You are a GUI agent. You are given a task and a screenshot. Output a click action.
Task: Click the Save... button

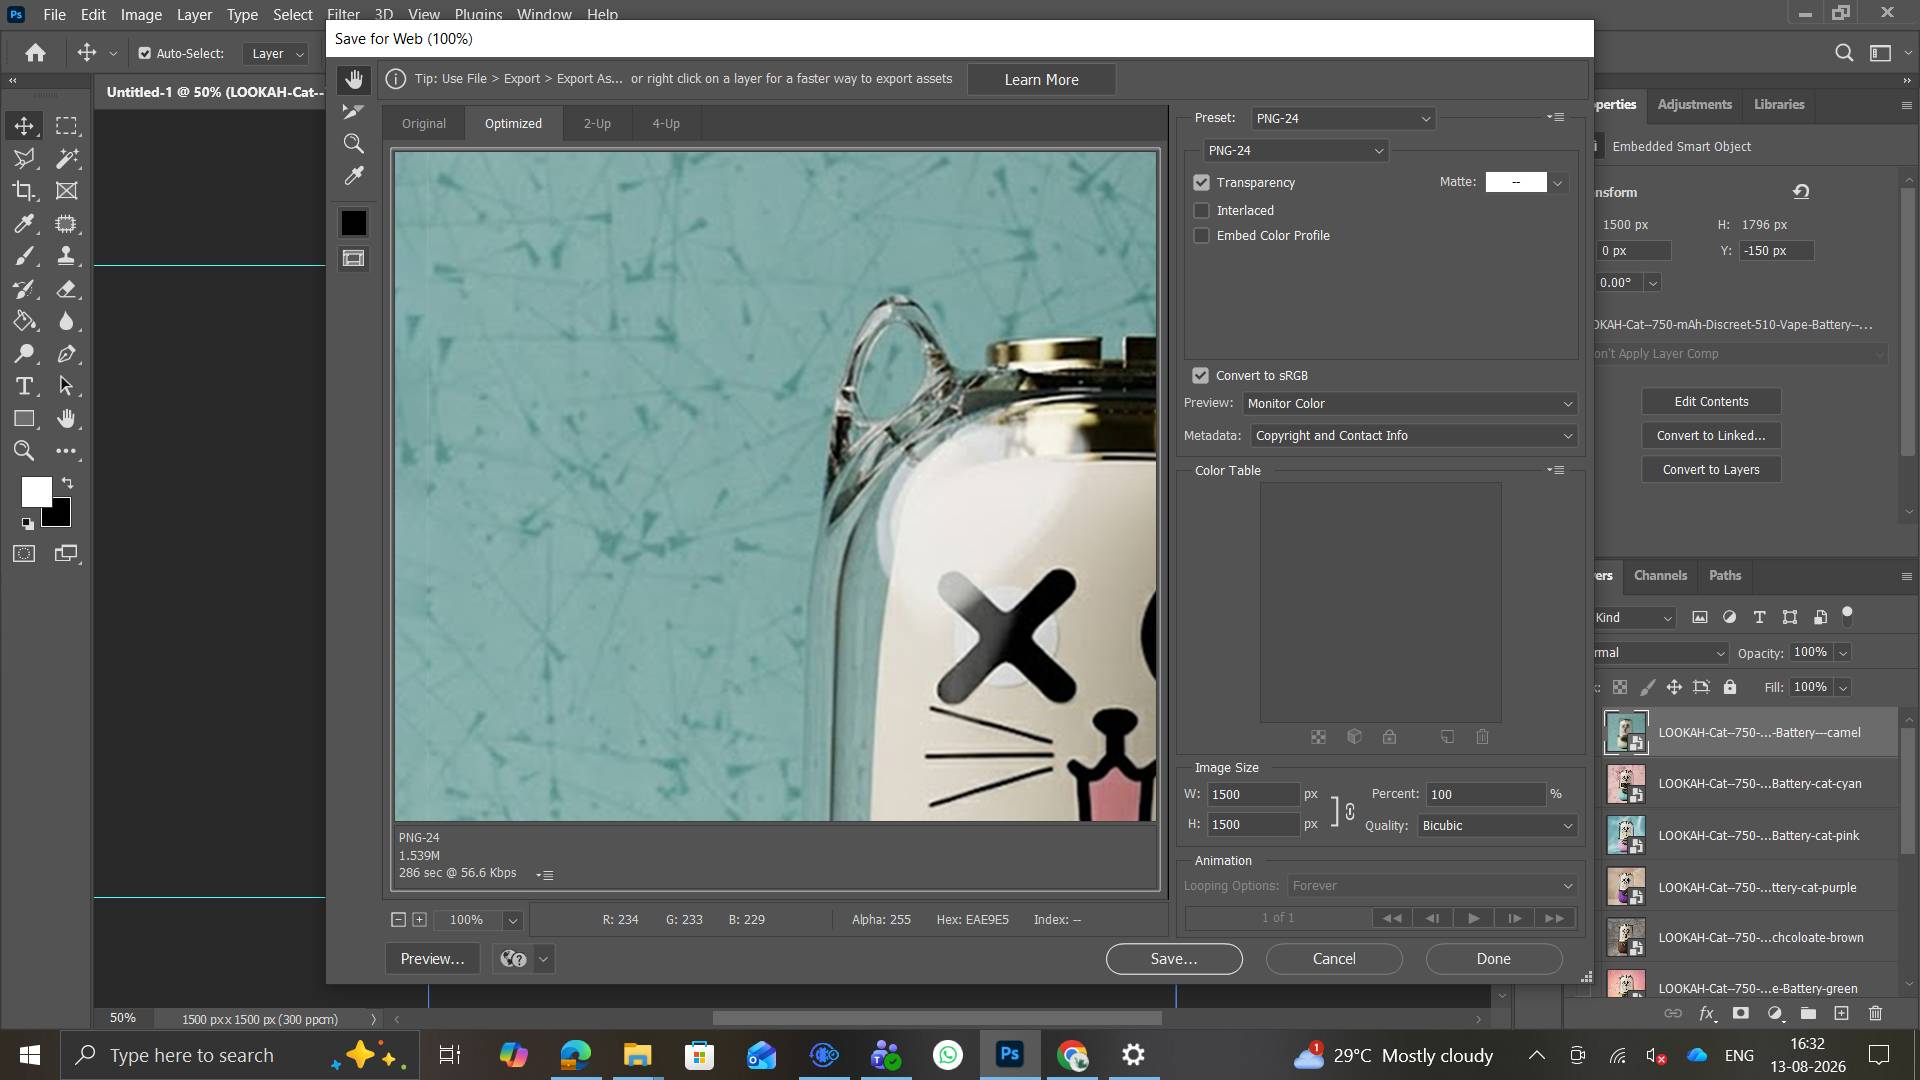[x=1174, y=959]
